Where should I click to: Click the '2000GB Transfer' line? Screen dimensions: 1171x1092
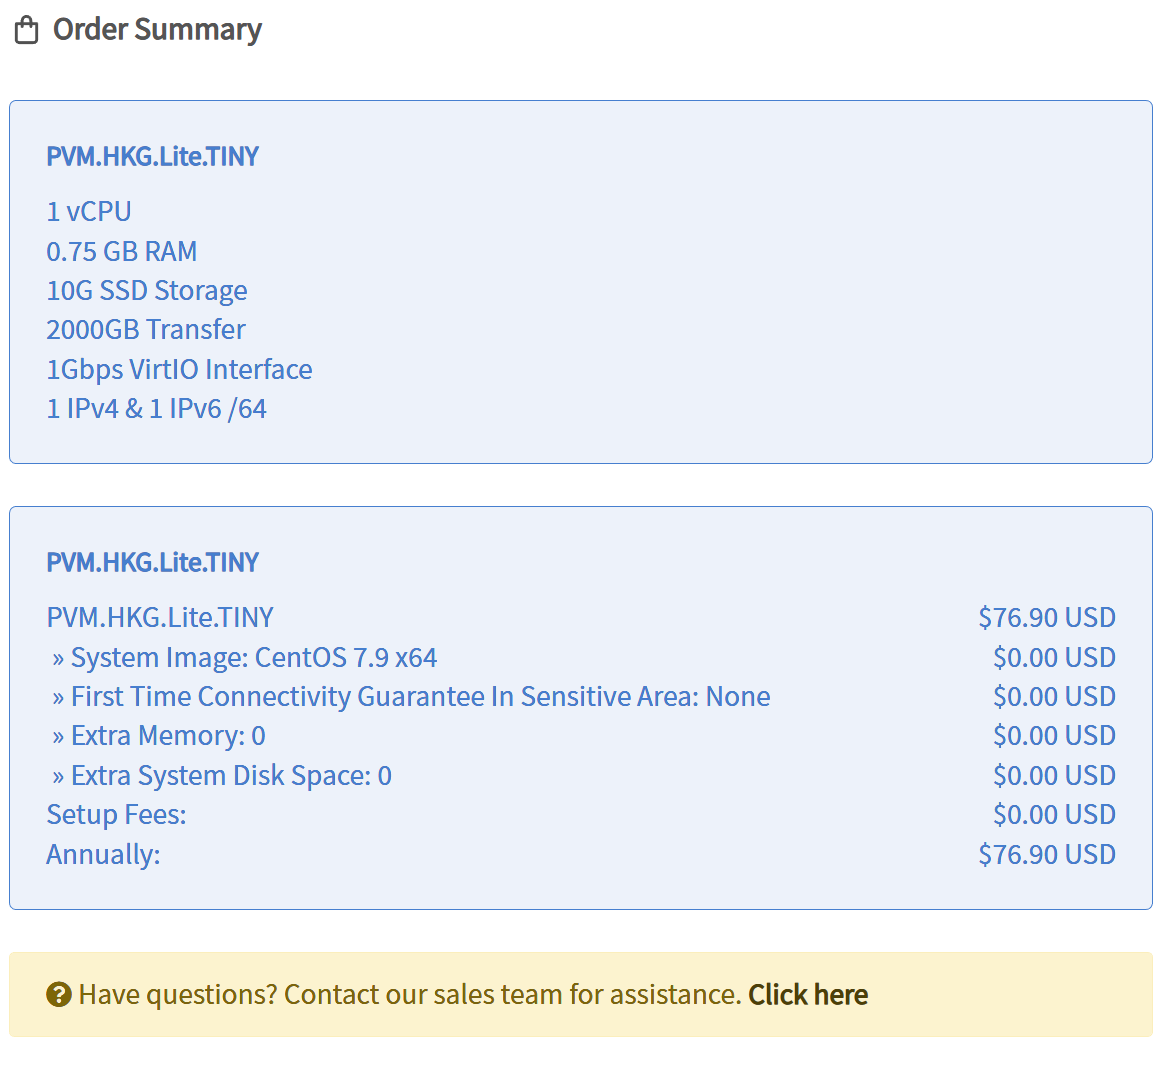pyautogui.click(x=146, y=330)
